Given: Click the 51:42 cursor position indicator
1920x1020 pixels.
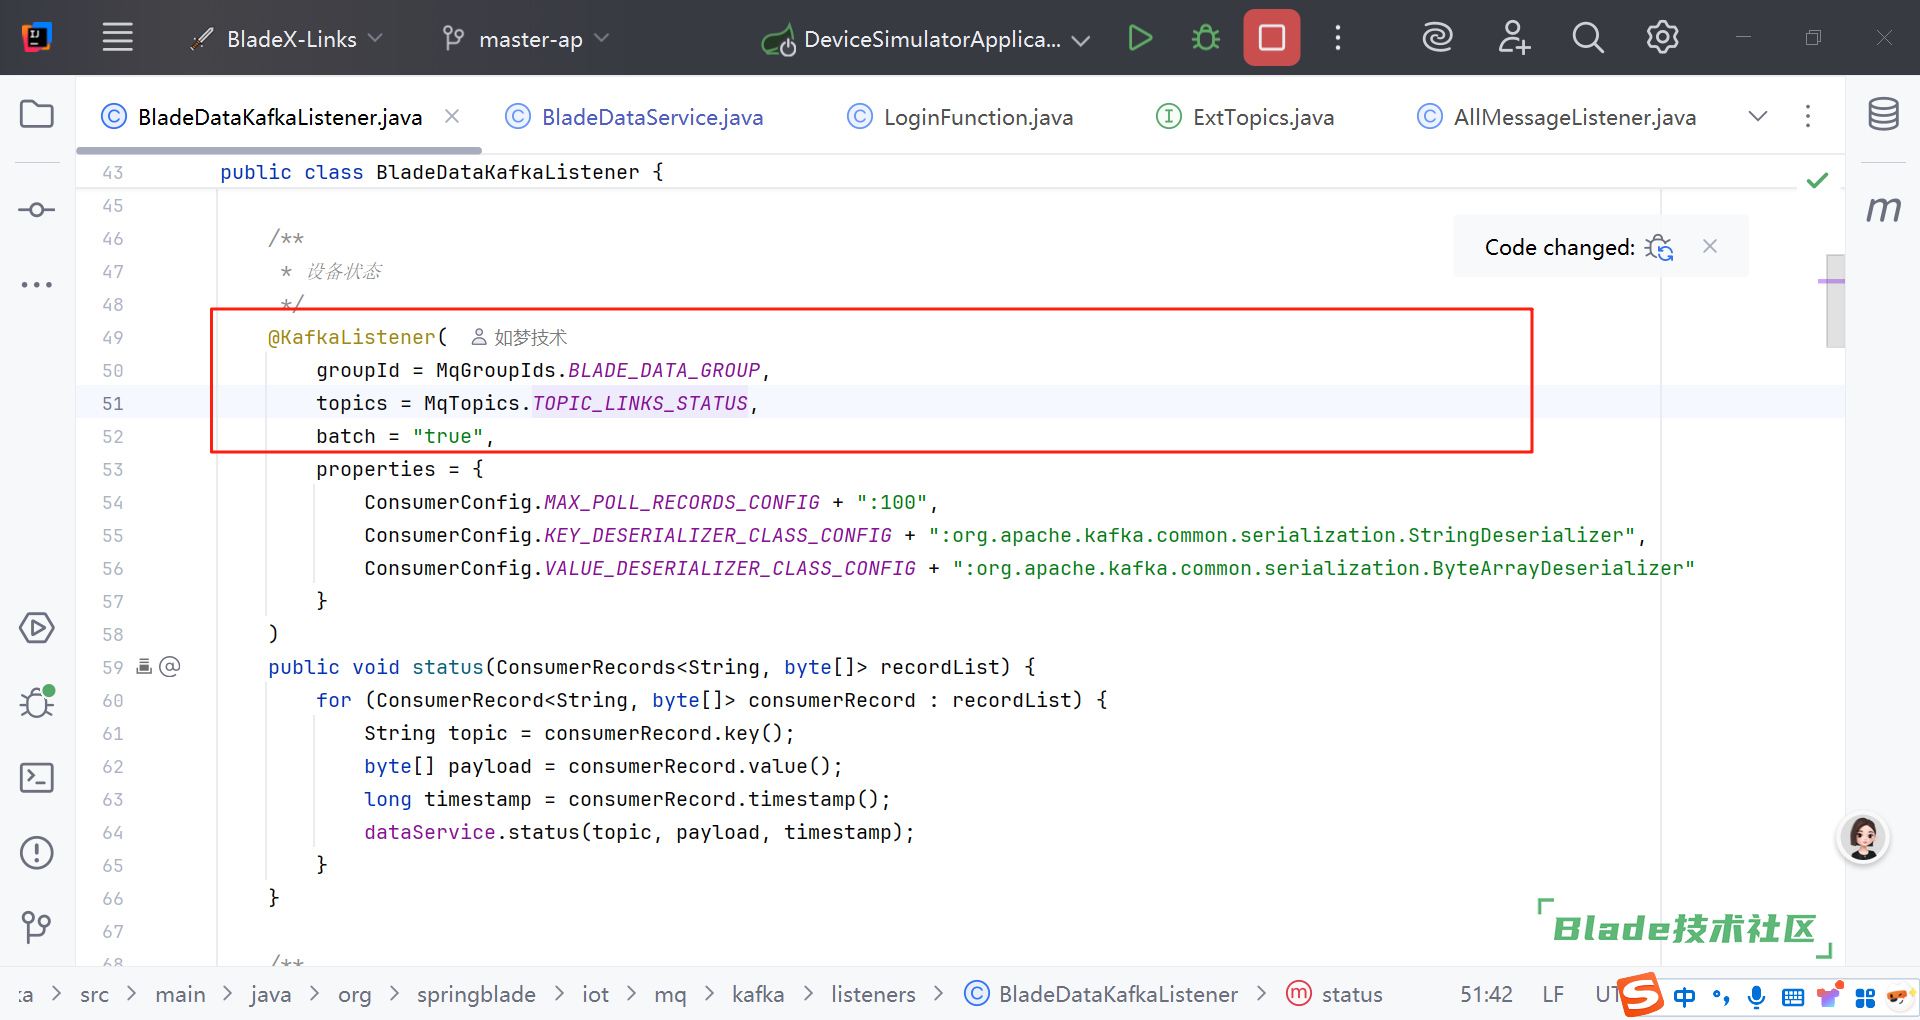Looking at the screenshot, I should coord(1486,994).
